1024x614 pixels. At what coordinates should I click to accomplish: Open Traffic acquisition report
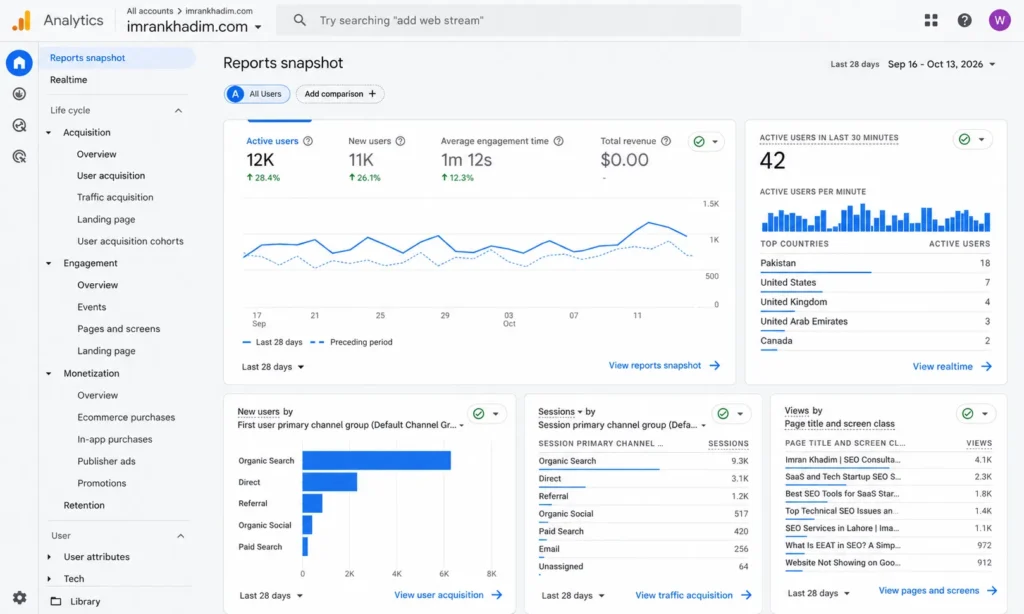(x=115, y=197)
